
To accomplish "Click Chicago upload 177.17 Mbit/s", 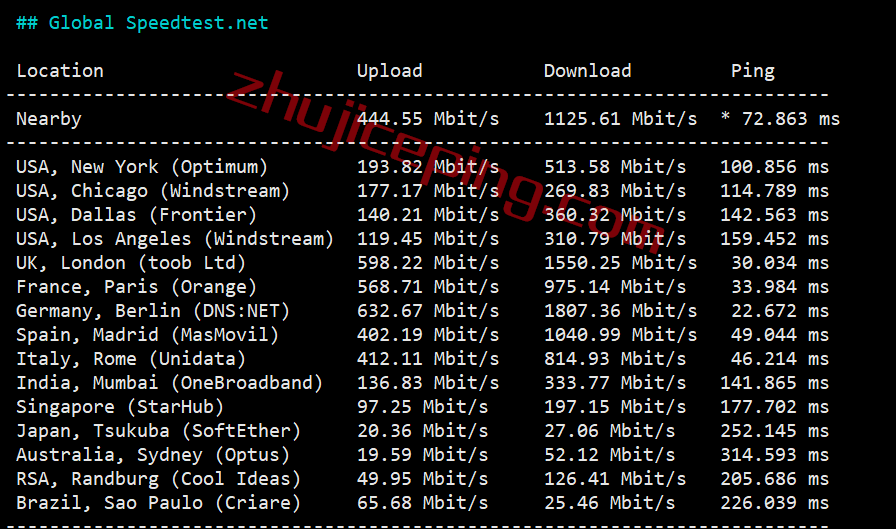I will (428, 191).
